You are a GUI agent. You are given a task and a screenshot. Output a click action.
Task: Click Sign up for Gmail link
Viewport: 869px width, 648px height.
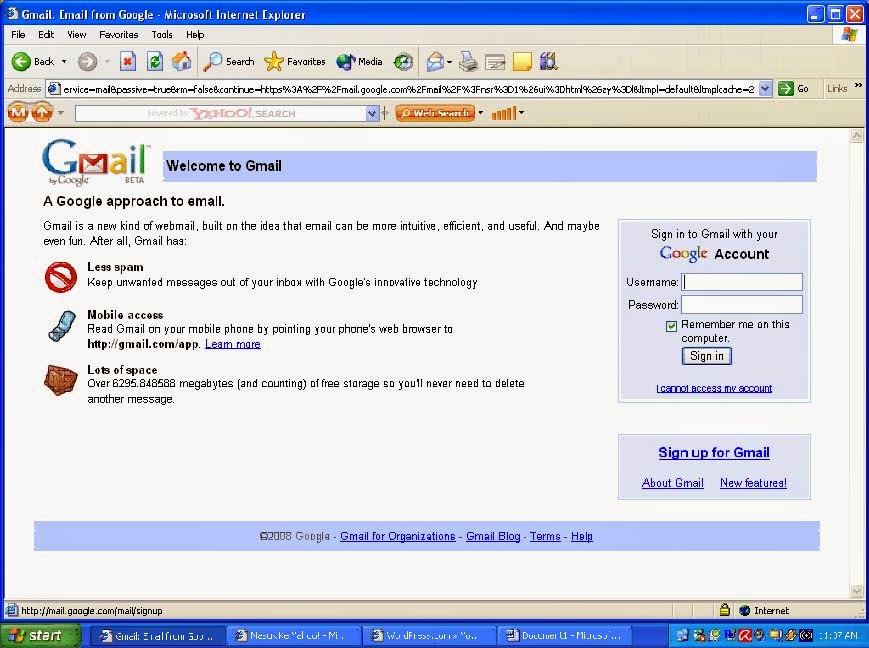(714, 452)
